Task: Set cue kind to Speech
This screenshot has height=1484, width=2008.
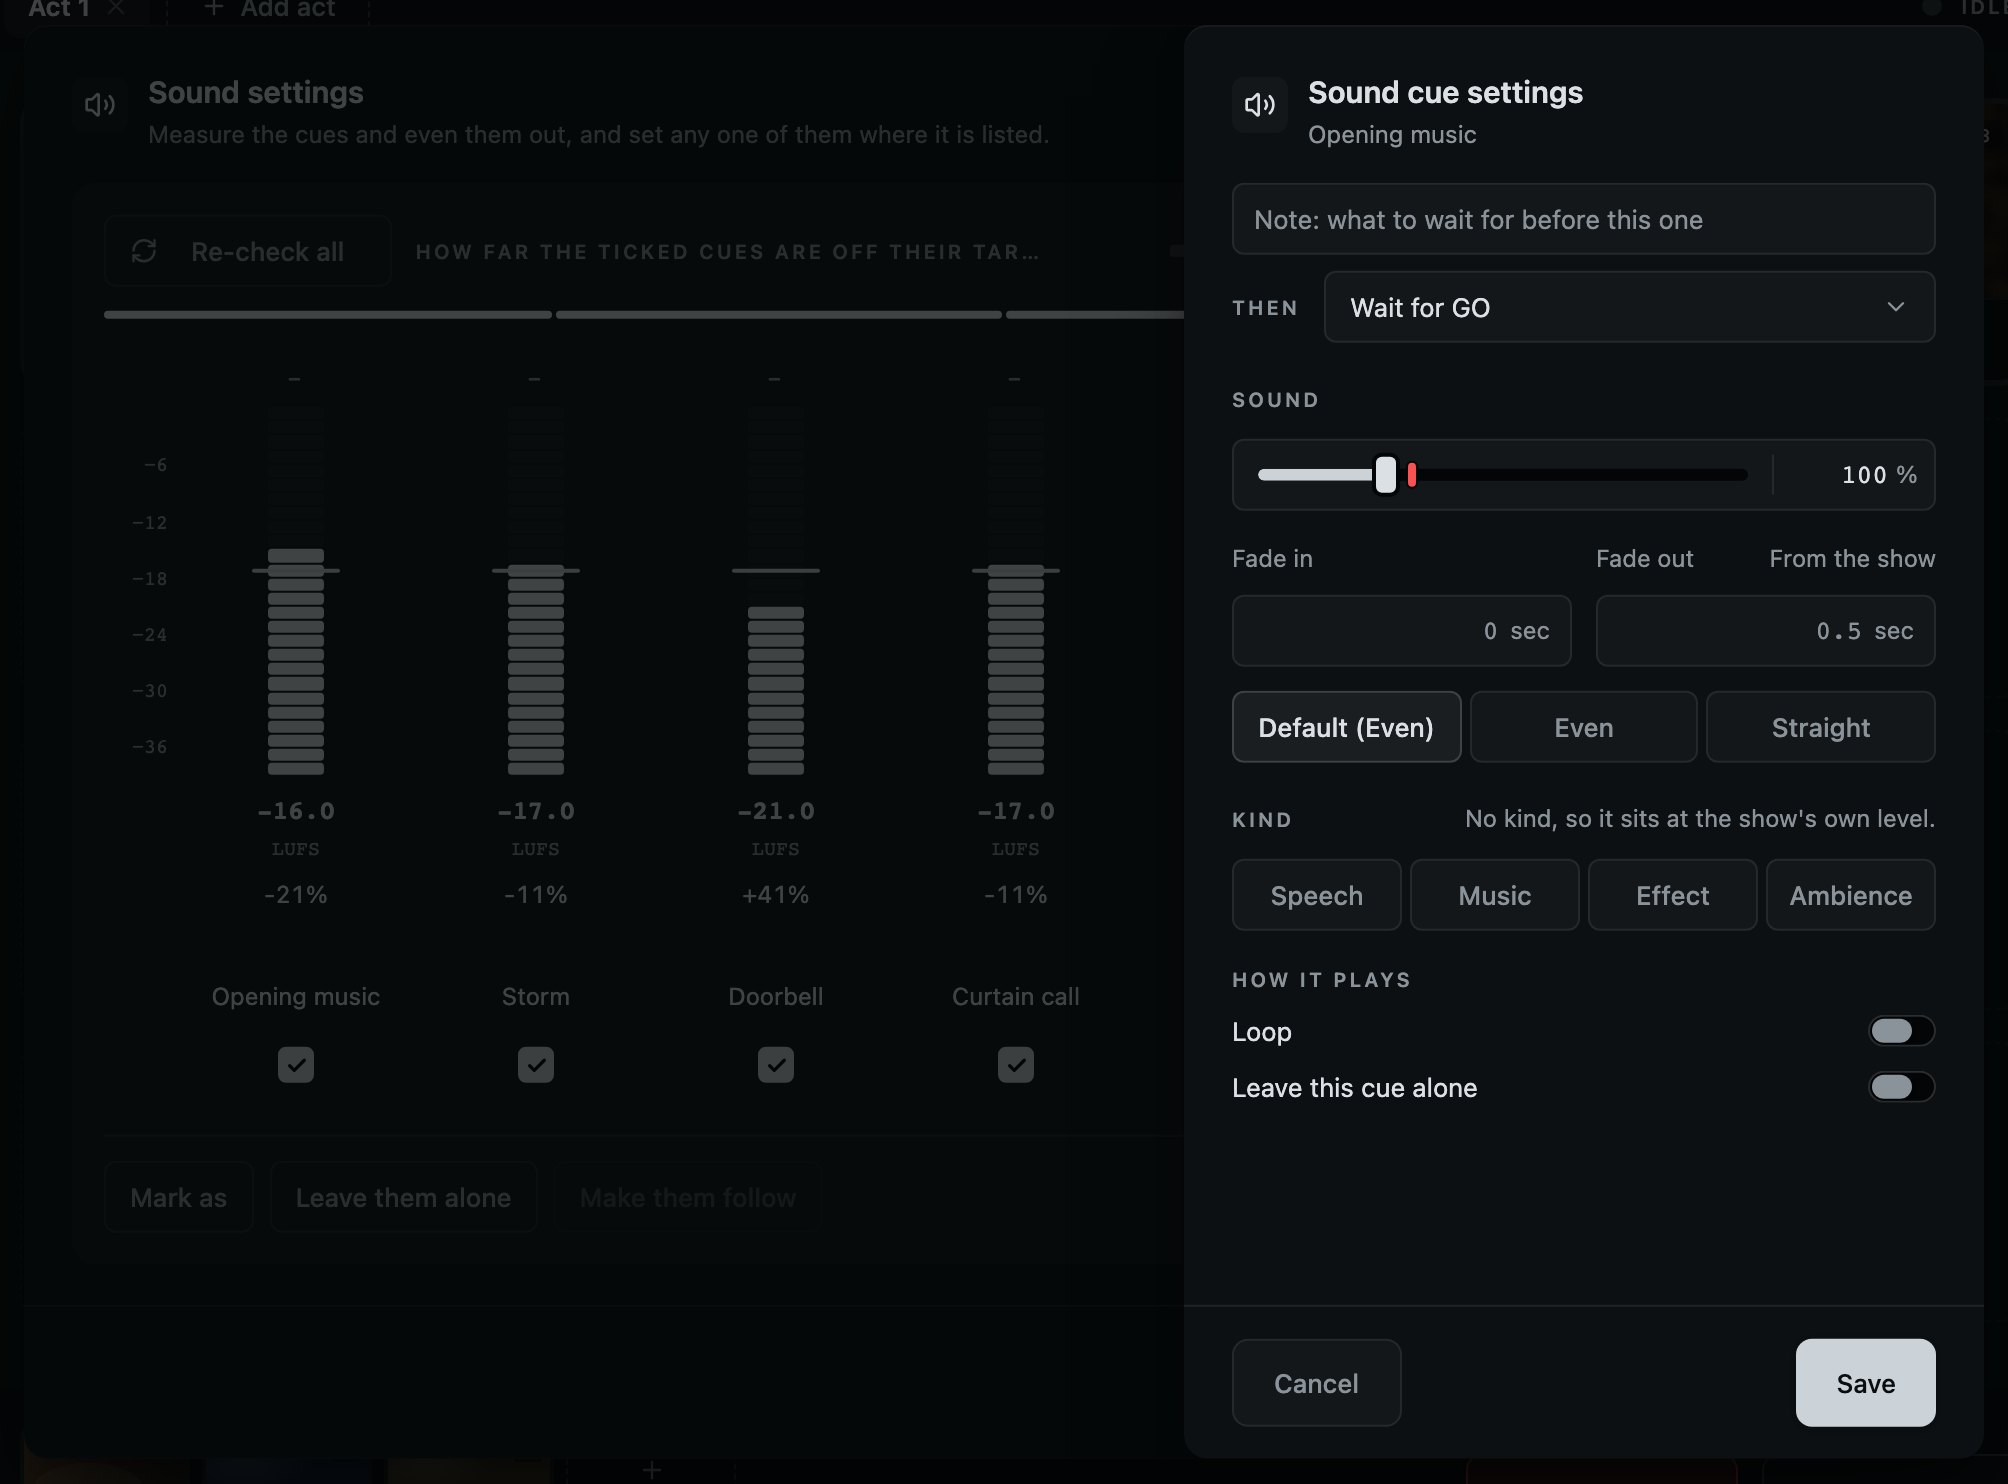Action: tap(1316, 895)
